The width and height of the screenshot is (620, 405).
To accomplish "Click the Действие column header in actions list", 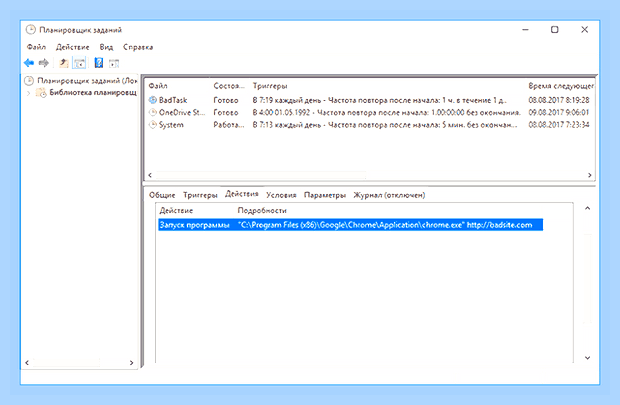I will coord(176,210).
